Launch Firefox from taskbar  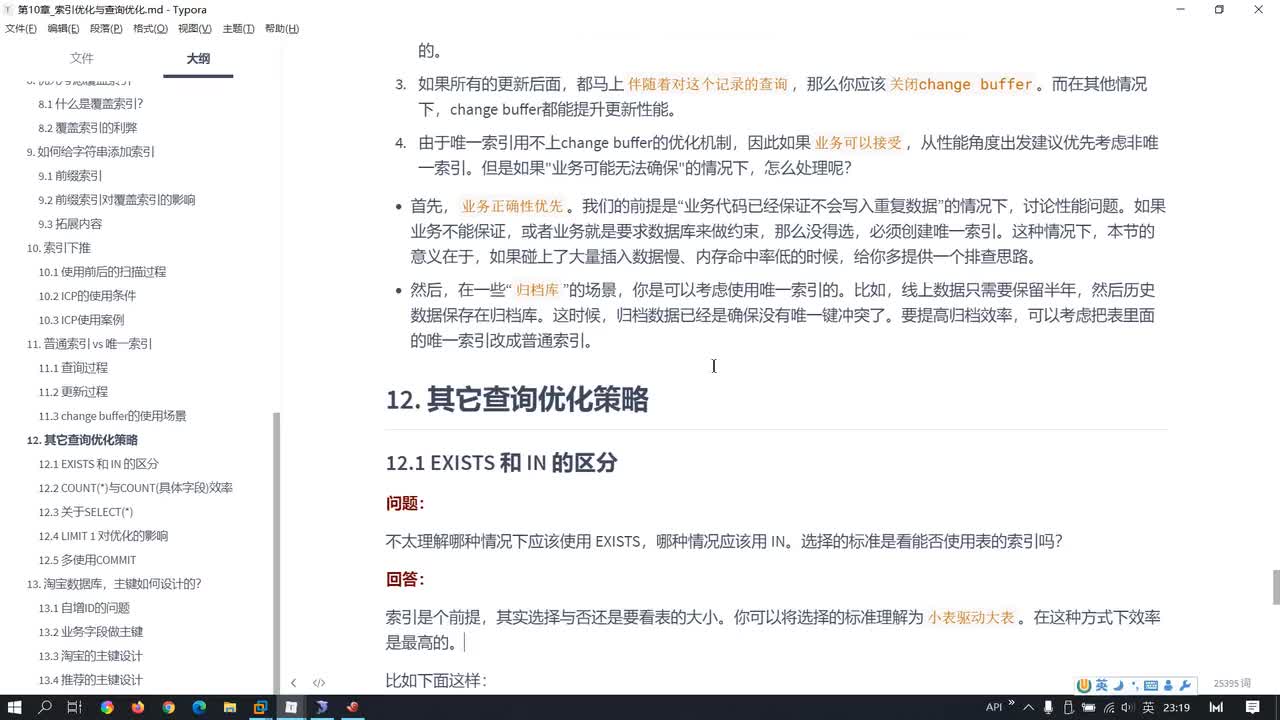click(x=137, y=707)
